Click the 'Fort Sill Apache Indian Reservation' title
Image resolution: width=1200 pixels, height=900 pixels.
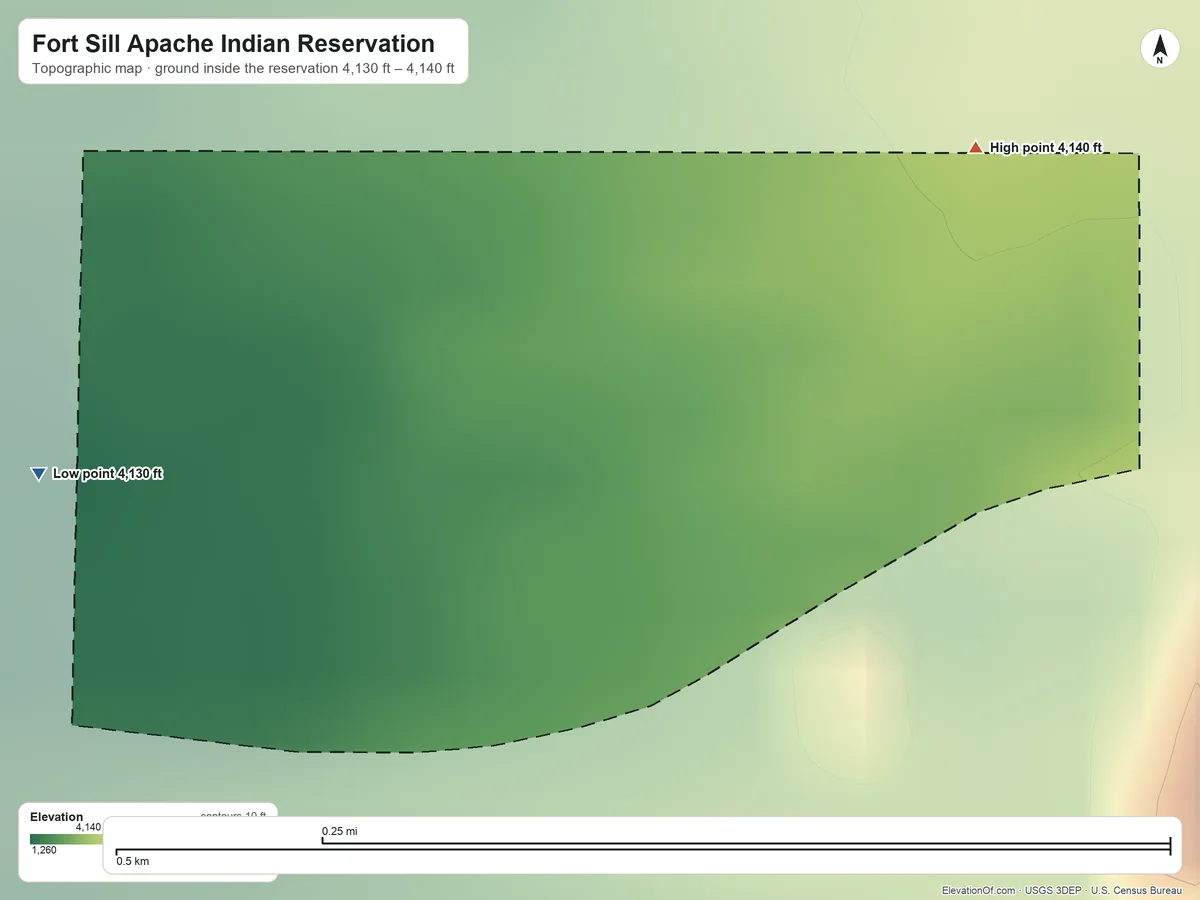[233, 44]
